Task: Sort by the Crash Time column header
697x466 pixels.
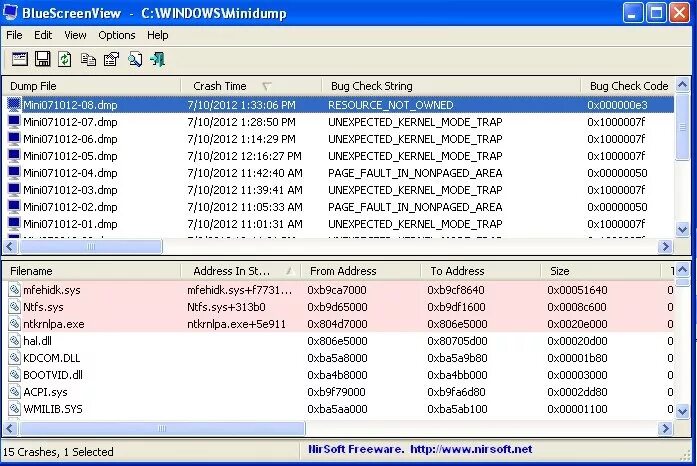Action: pos(251,86)
